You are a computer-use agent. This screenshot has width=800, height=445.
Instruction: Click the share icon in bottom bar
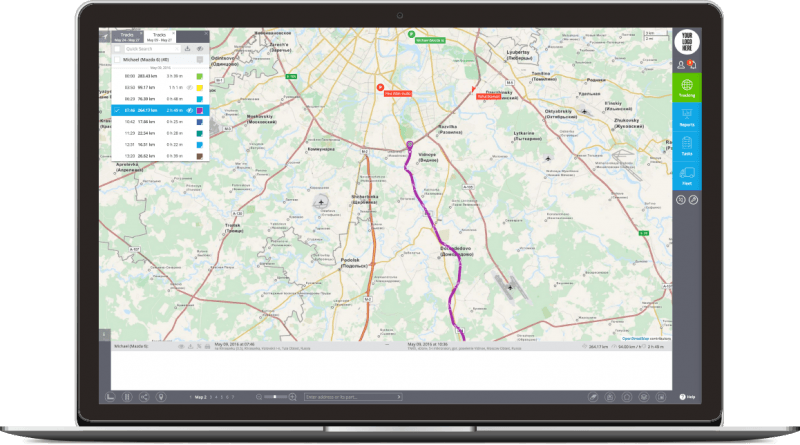(144, 397)
